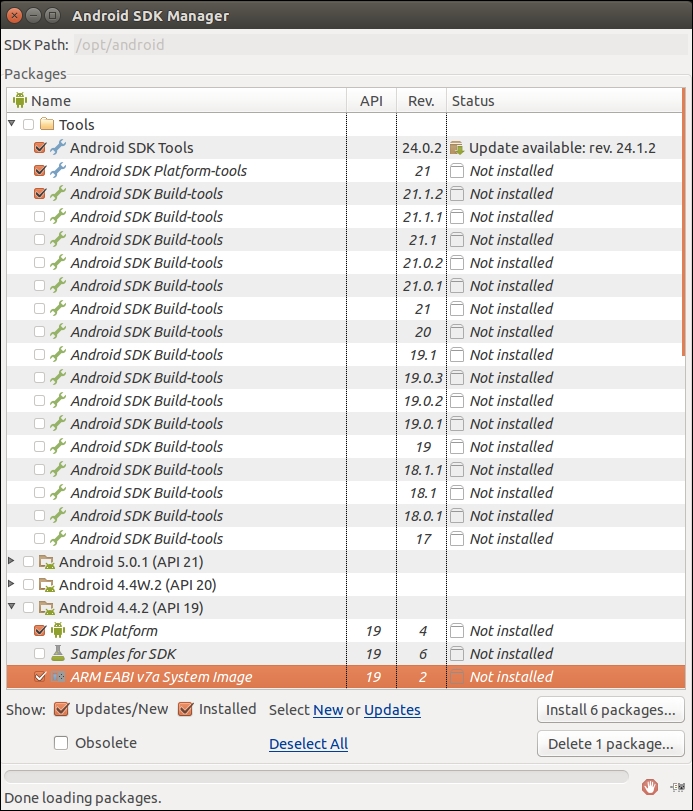
Task: Click the Android 5.0.1 (API 21) platform icon
Action: [47, 562]
